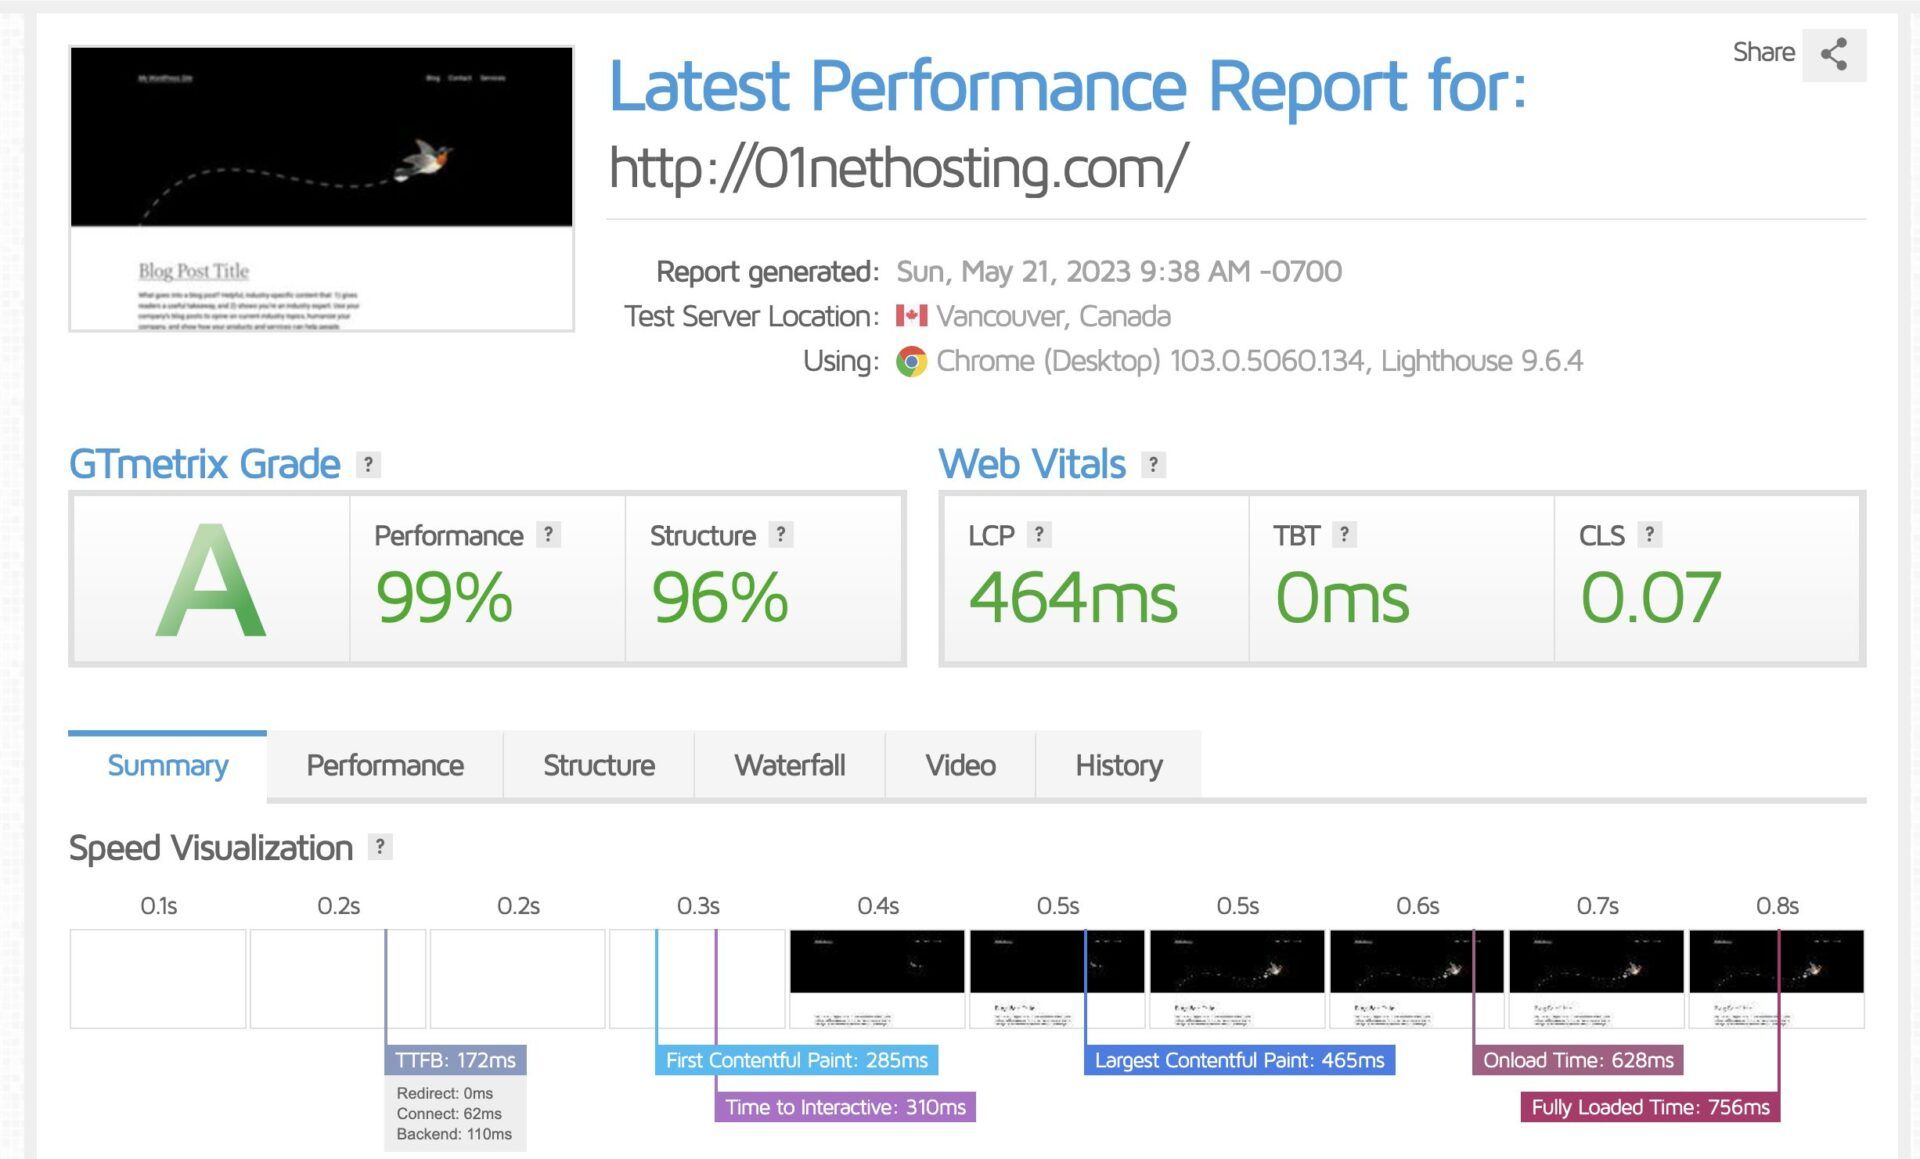The height and width of the screenshot is (1159, 1920).
Task: Open Speed Visualization help icon
Action: [x=380, y=847]
